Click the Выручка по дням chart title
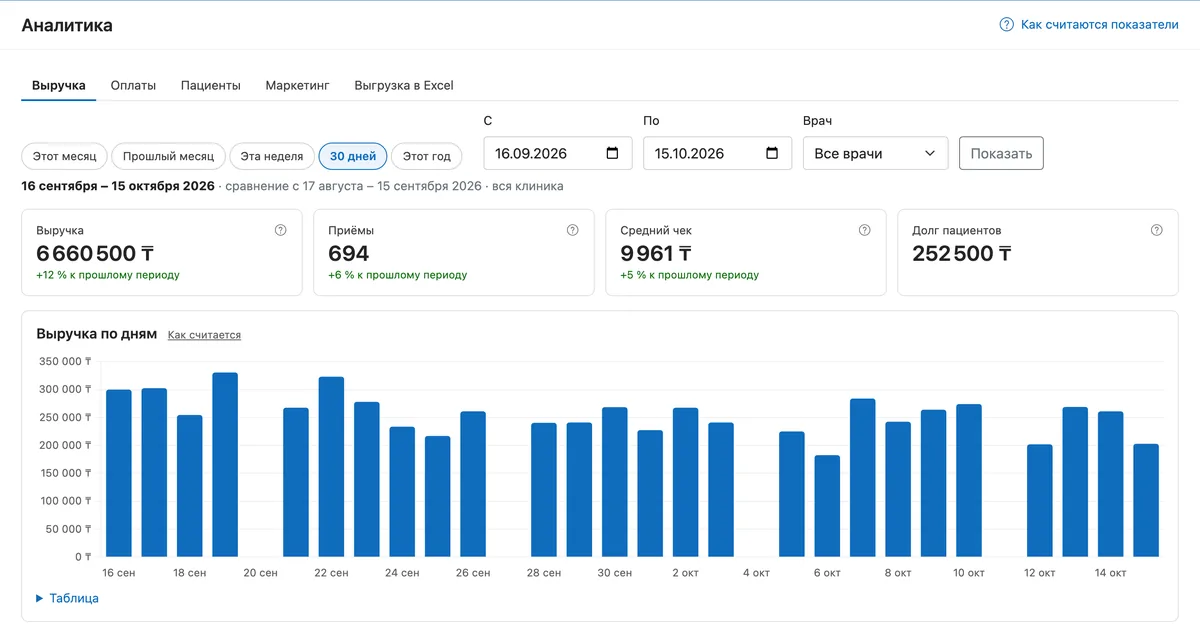1200x636 pixels. [x=96, y=334]
